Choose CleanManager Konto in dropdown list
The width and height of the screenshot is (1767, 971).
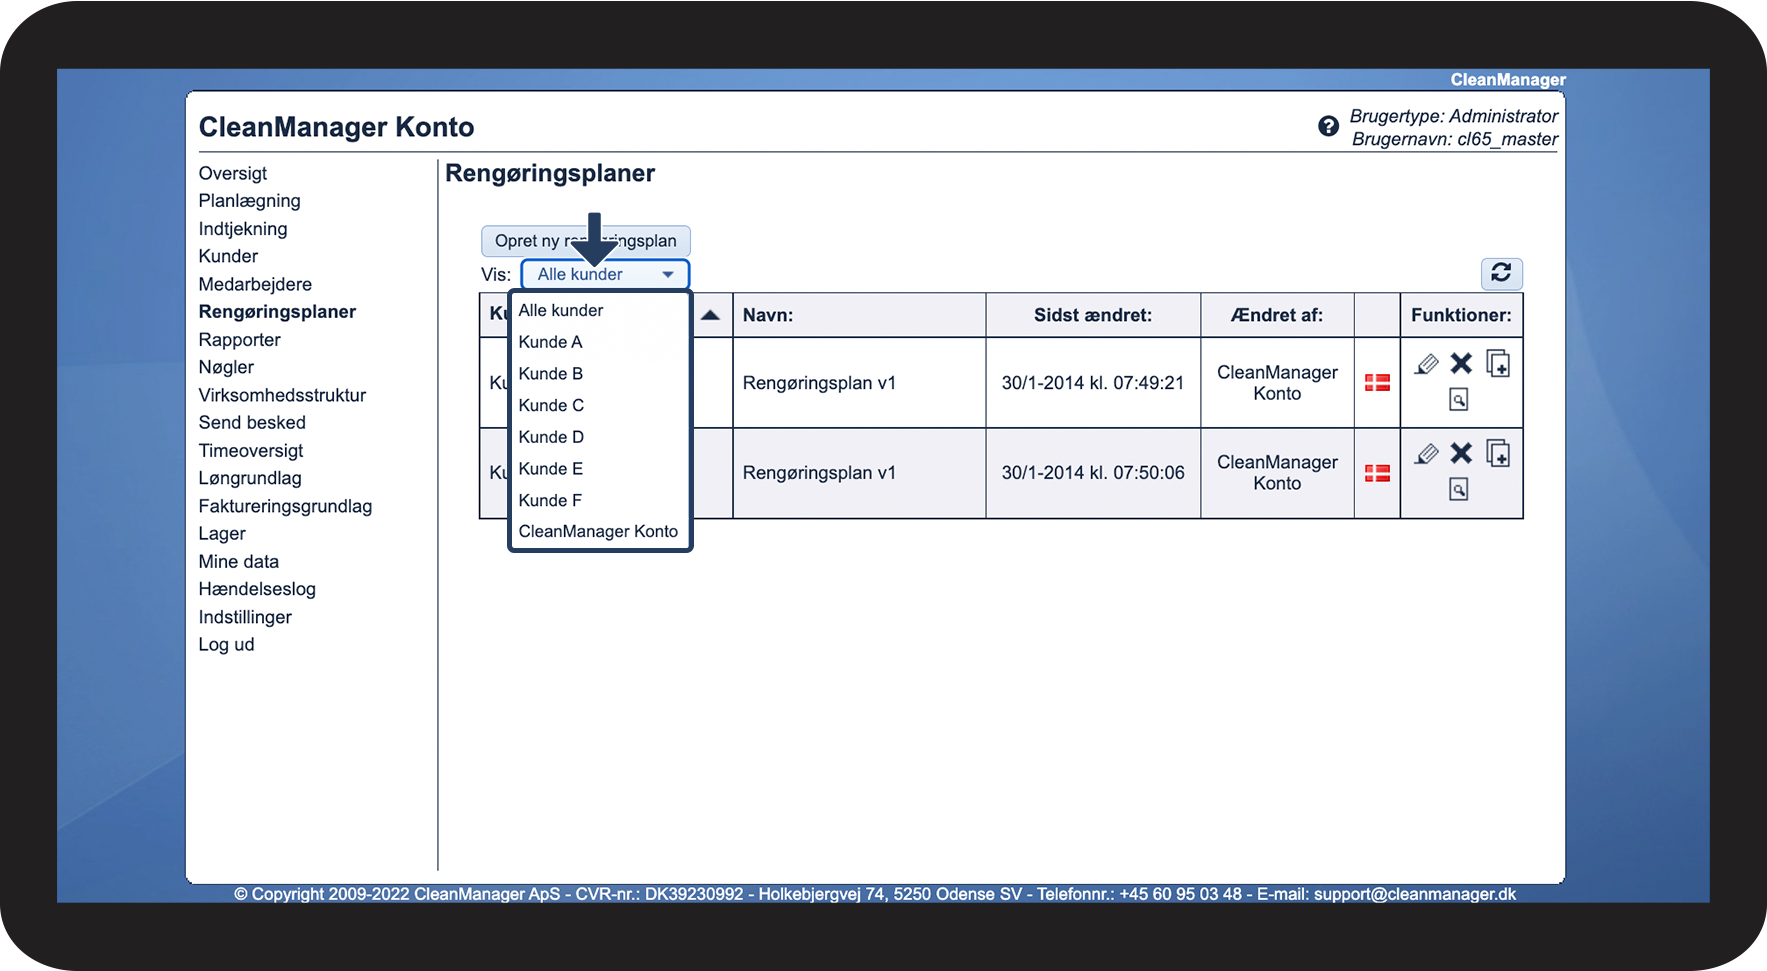(x=600, y=532)
